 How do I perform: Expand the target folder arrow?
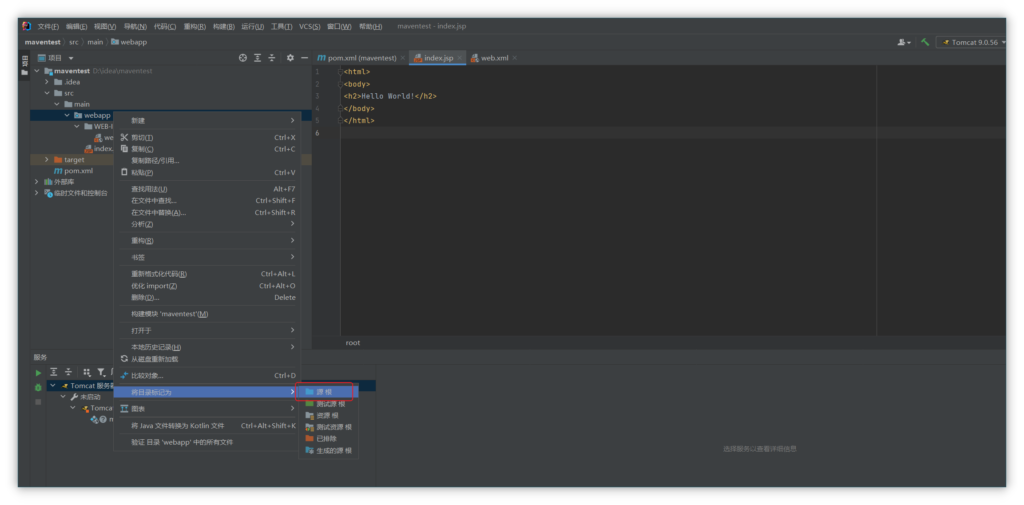coord(47,159)
